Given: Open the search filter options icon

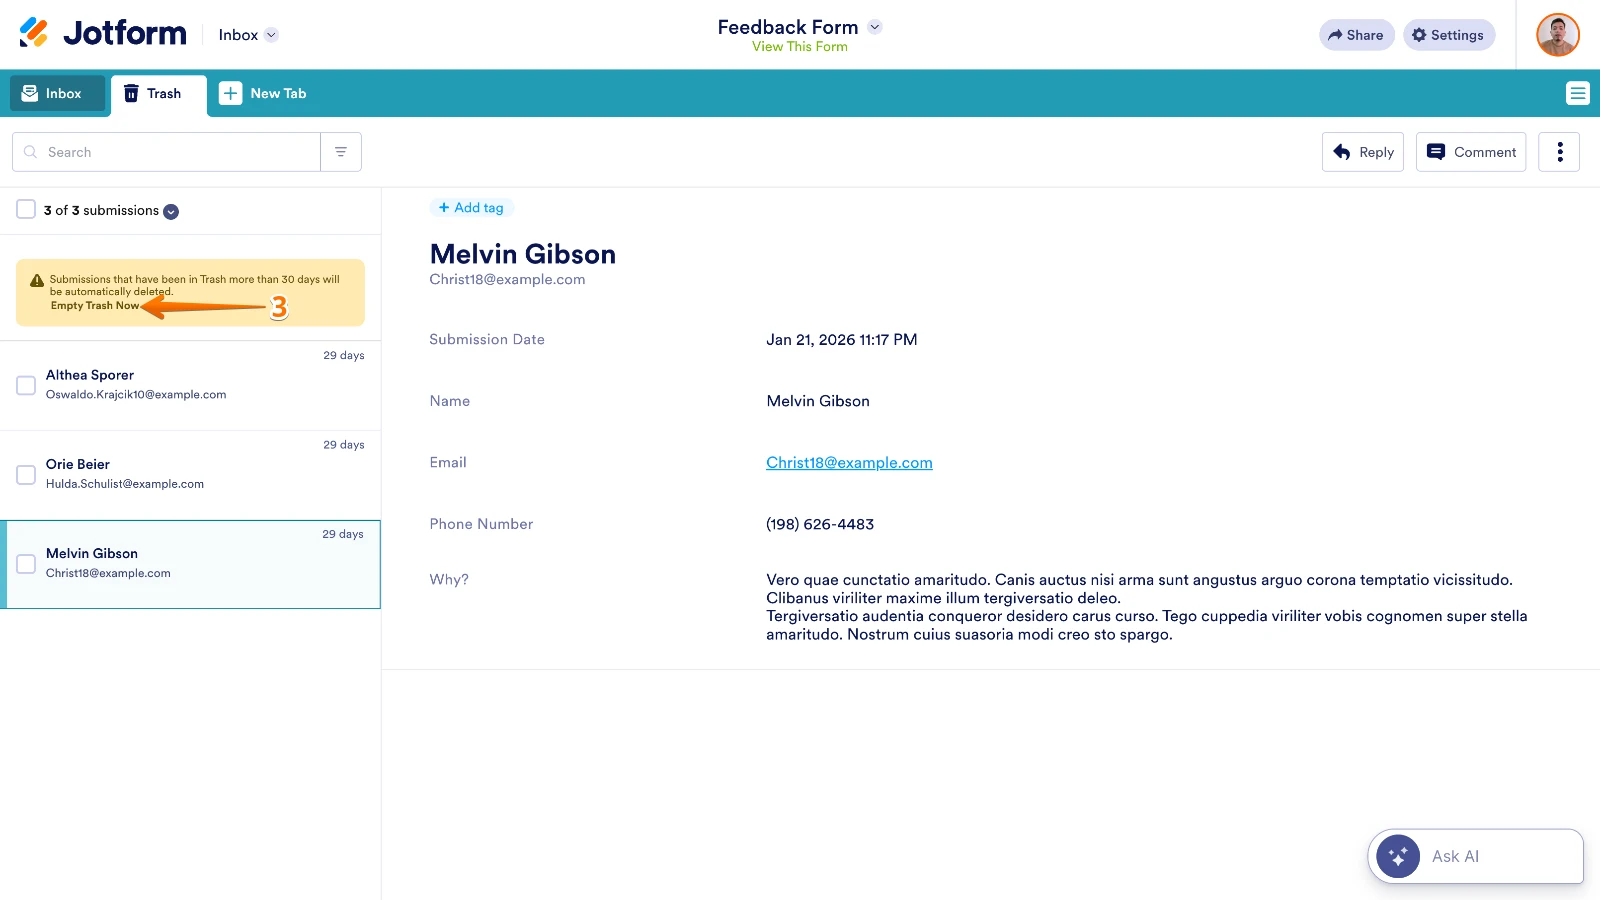Looking at the screenshot, I should (x=341, y=152).
